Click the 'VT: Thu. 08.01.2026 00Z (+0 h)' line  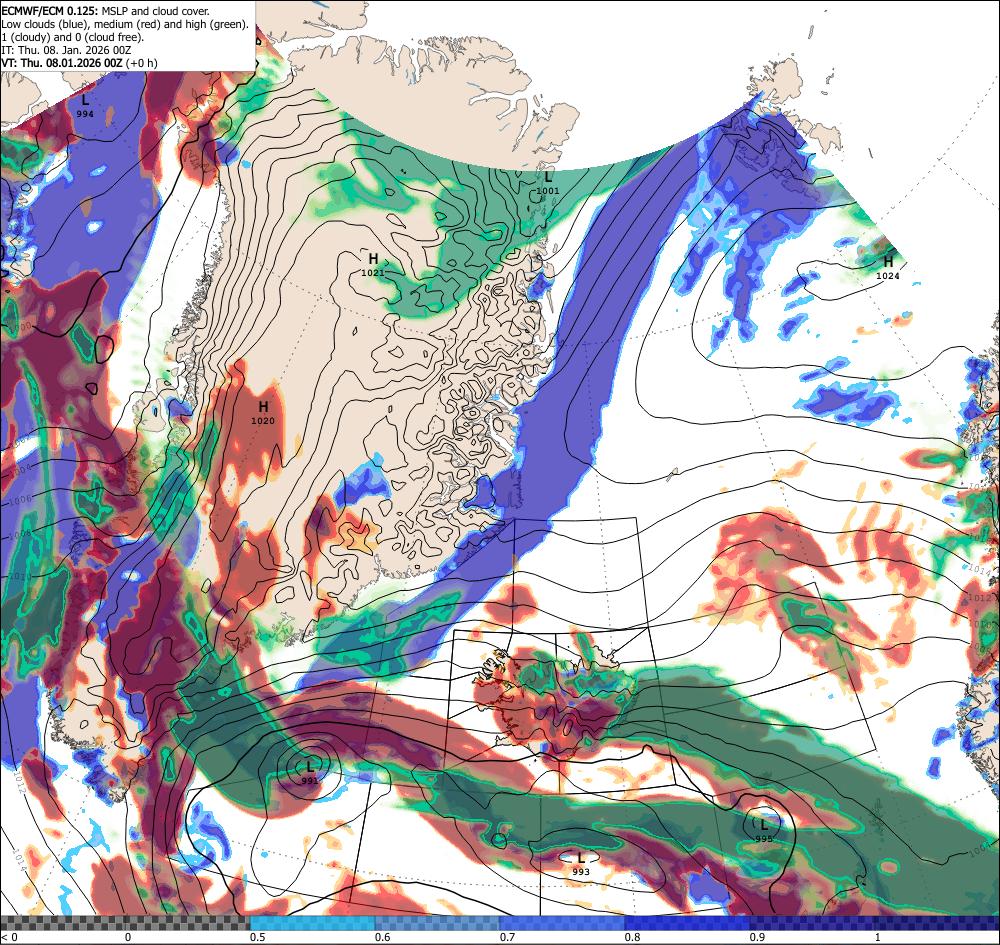79,63
